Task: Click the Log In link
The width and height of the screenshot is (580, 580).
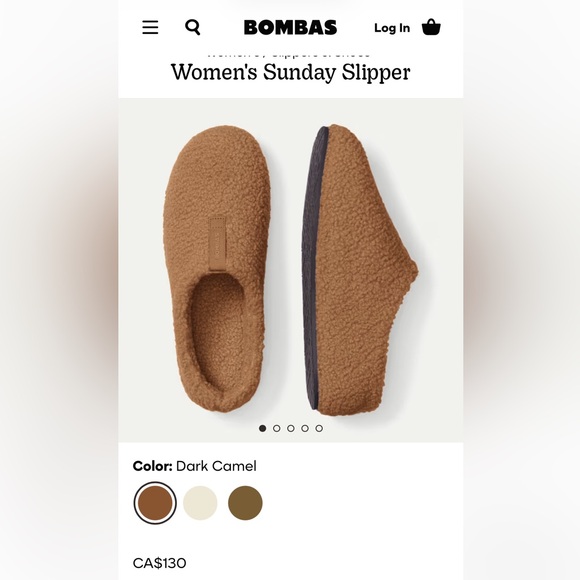Action: pyautogui.click(x=392, y=28)
